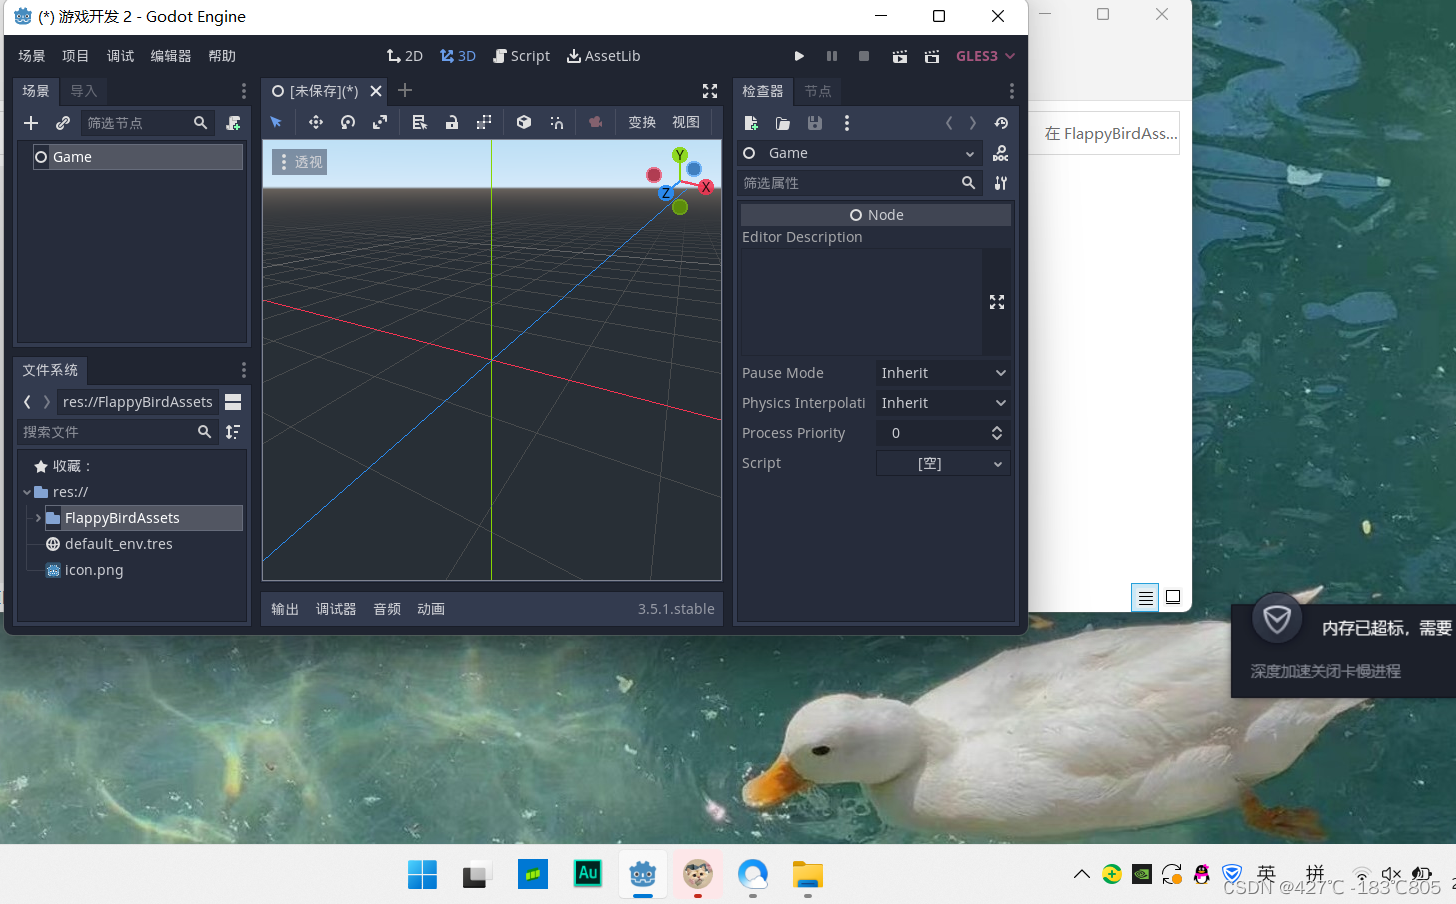Toggle camera override preview icon
Screen dimensions: 1456x904
coord(596,122)
